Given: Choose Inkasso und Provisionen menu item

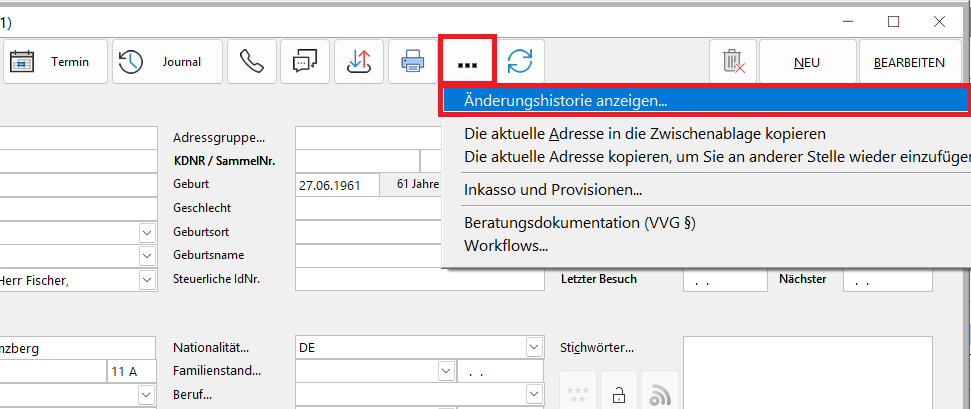Looking at the screenshot, I should pyautogui.click(x=553, y=190).
